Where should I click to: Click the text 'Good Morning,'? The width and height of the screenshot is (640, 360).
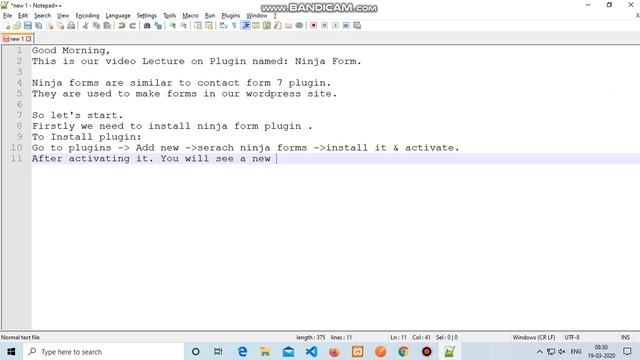[x=71, y=51]
